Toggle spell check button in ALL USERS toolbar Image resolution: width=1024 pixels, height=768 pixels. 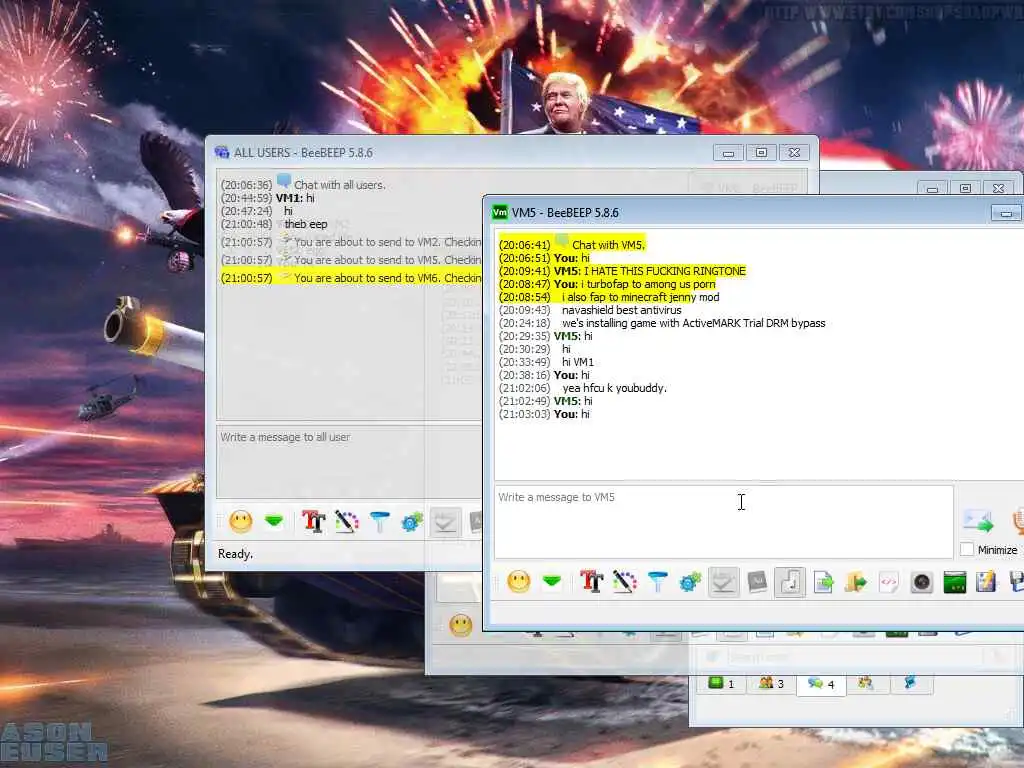(445, 522)
